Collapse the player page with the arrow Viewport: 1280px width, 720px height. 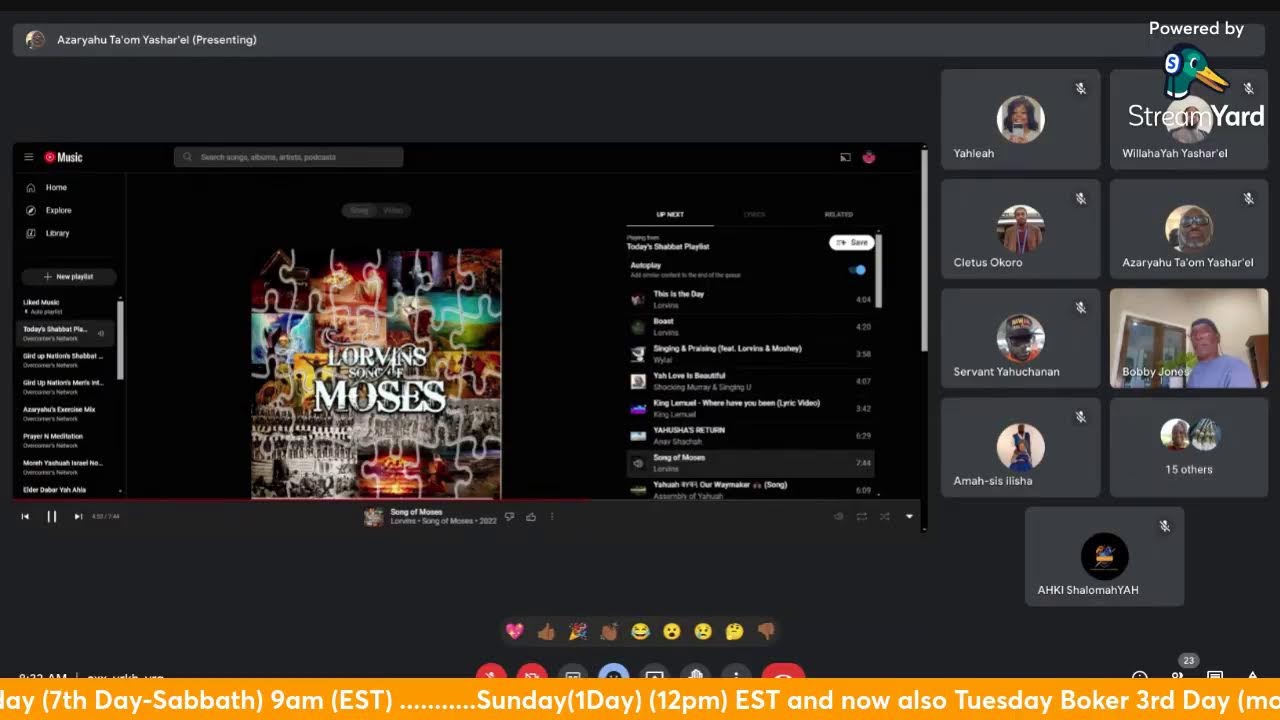909,516
